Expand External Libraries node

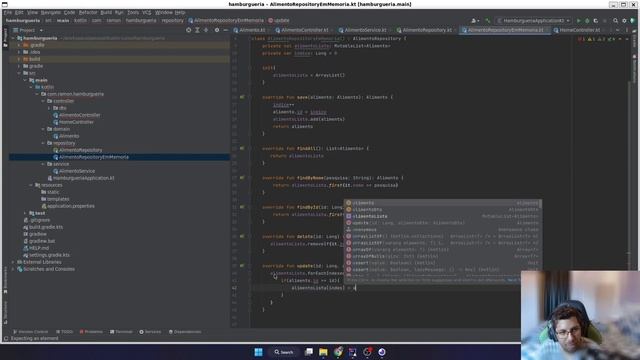point(13,262)
